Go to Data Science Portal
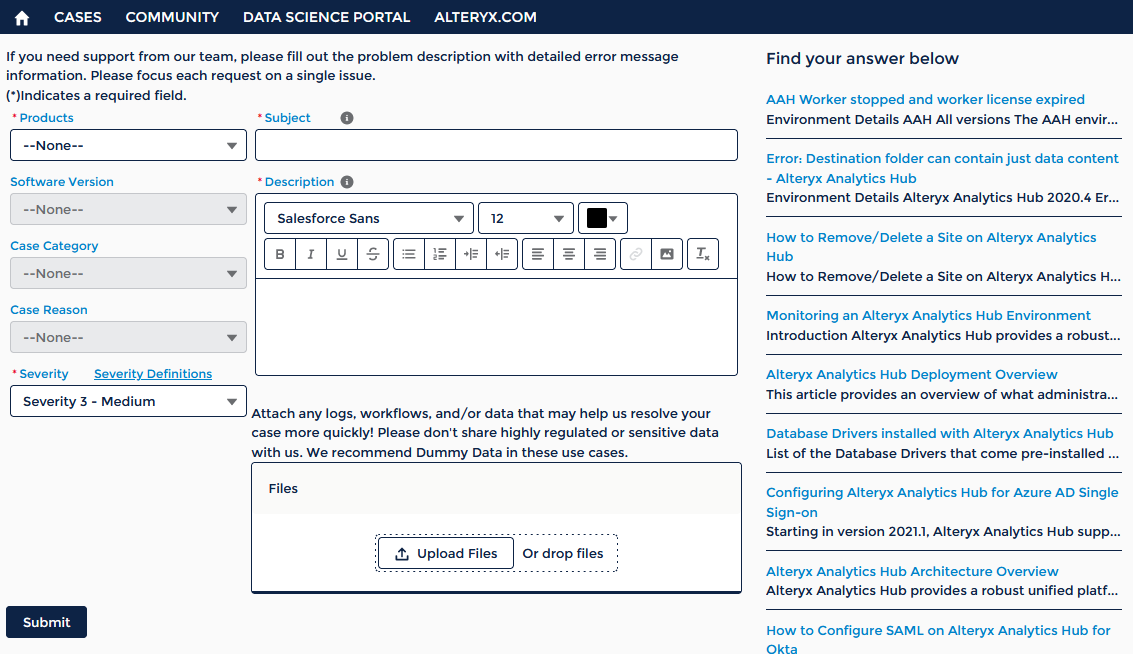Viewport: 1133px width, 654px height. pyautogui.click(x=326, y=17)
